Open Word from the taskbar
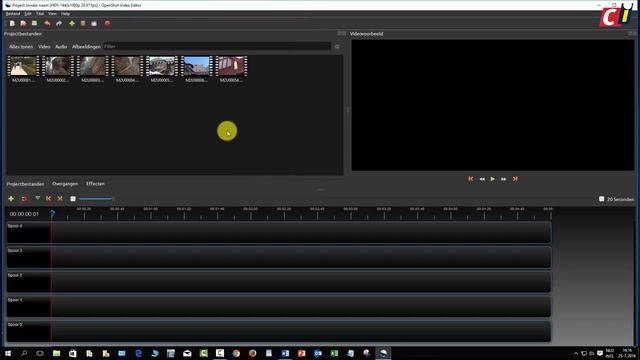640x360 pixels. tap(285, 353)
